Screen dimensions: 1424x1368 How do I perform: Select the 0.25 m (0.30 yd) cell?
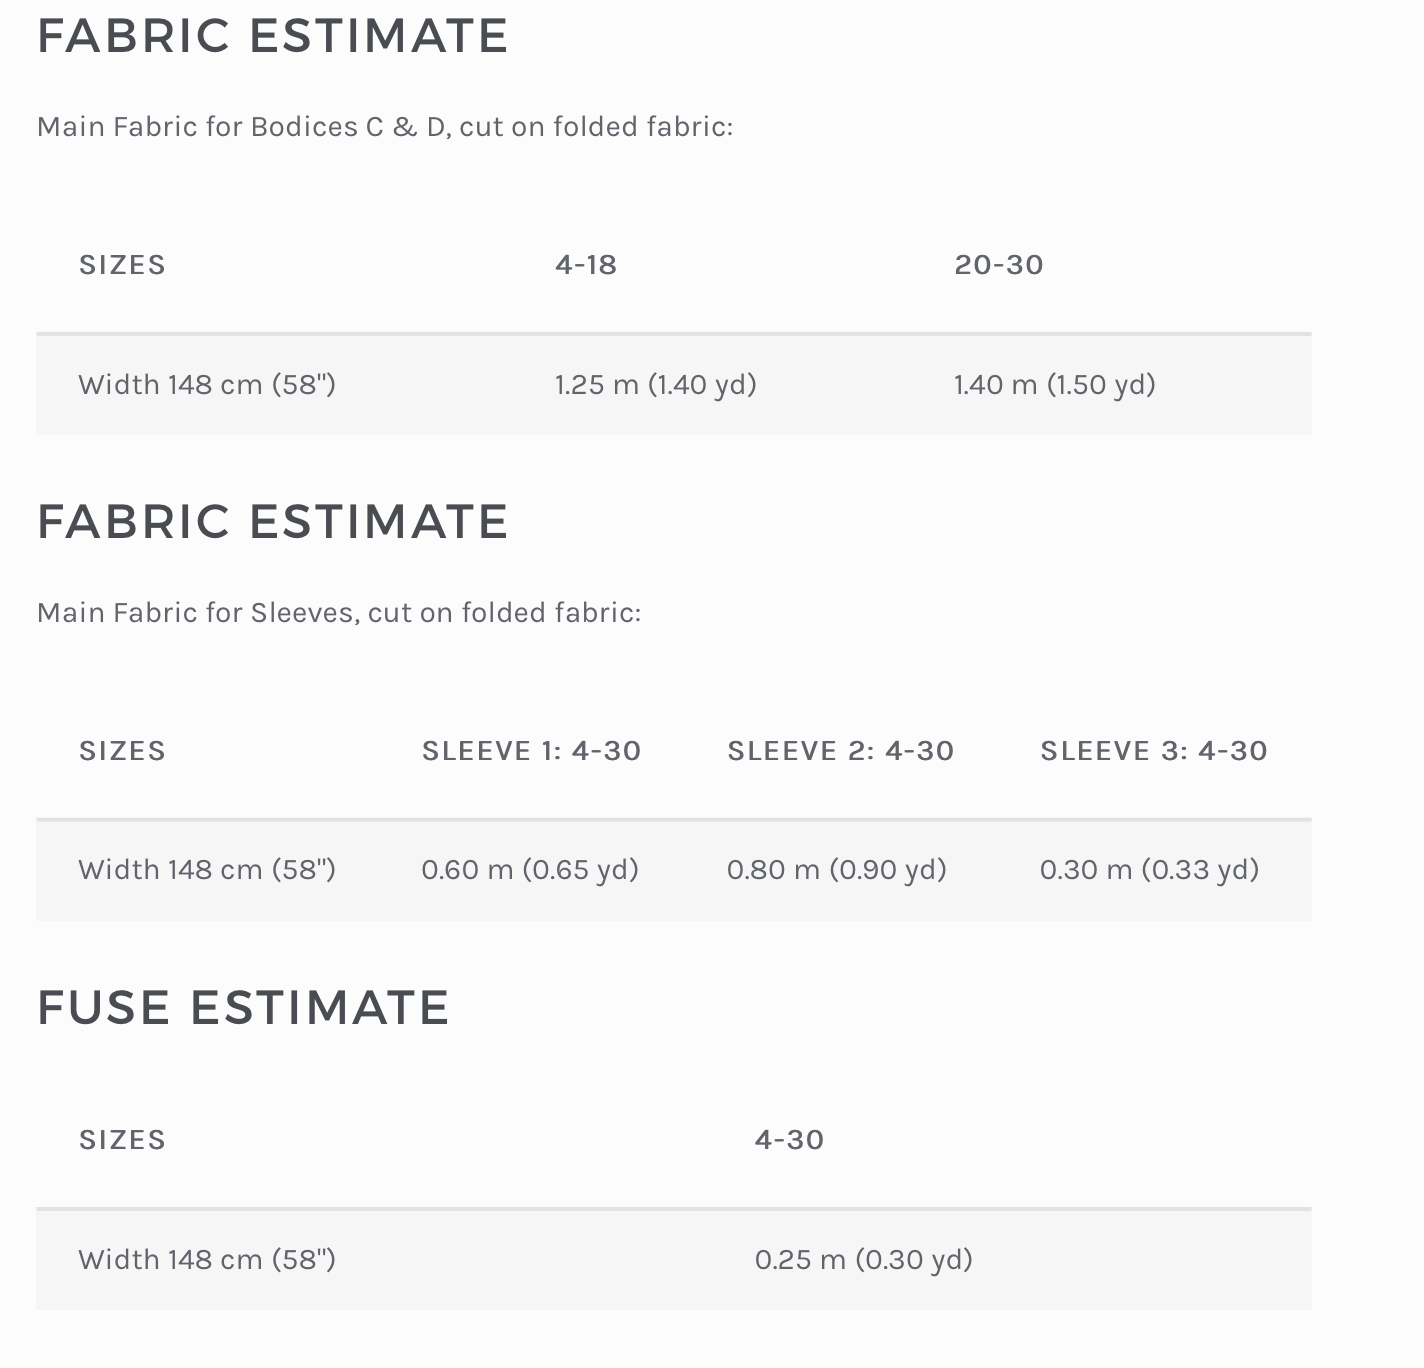click(864, 1260)
